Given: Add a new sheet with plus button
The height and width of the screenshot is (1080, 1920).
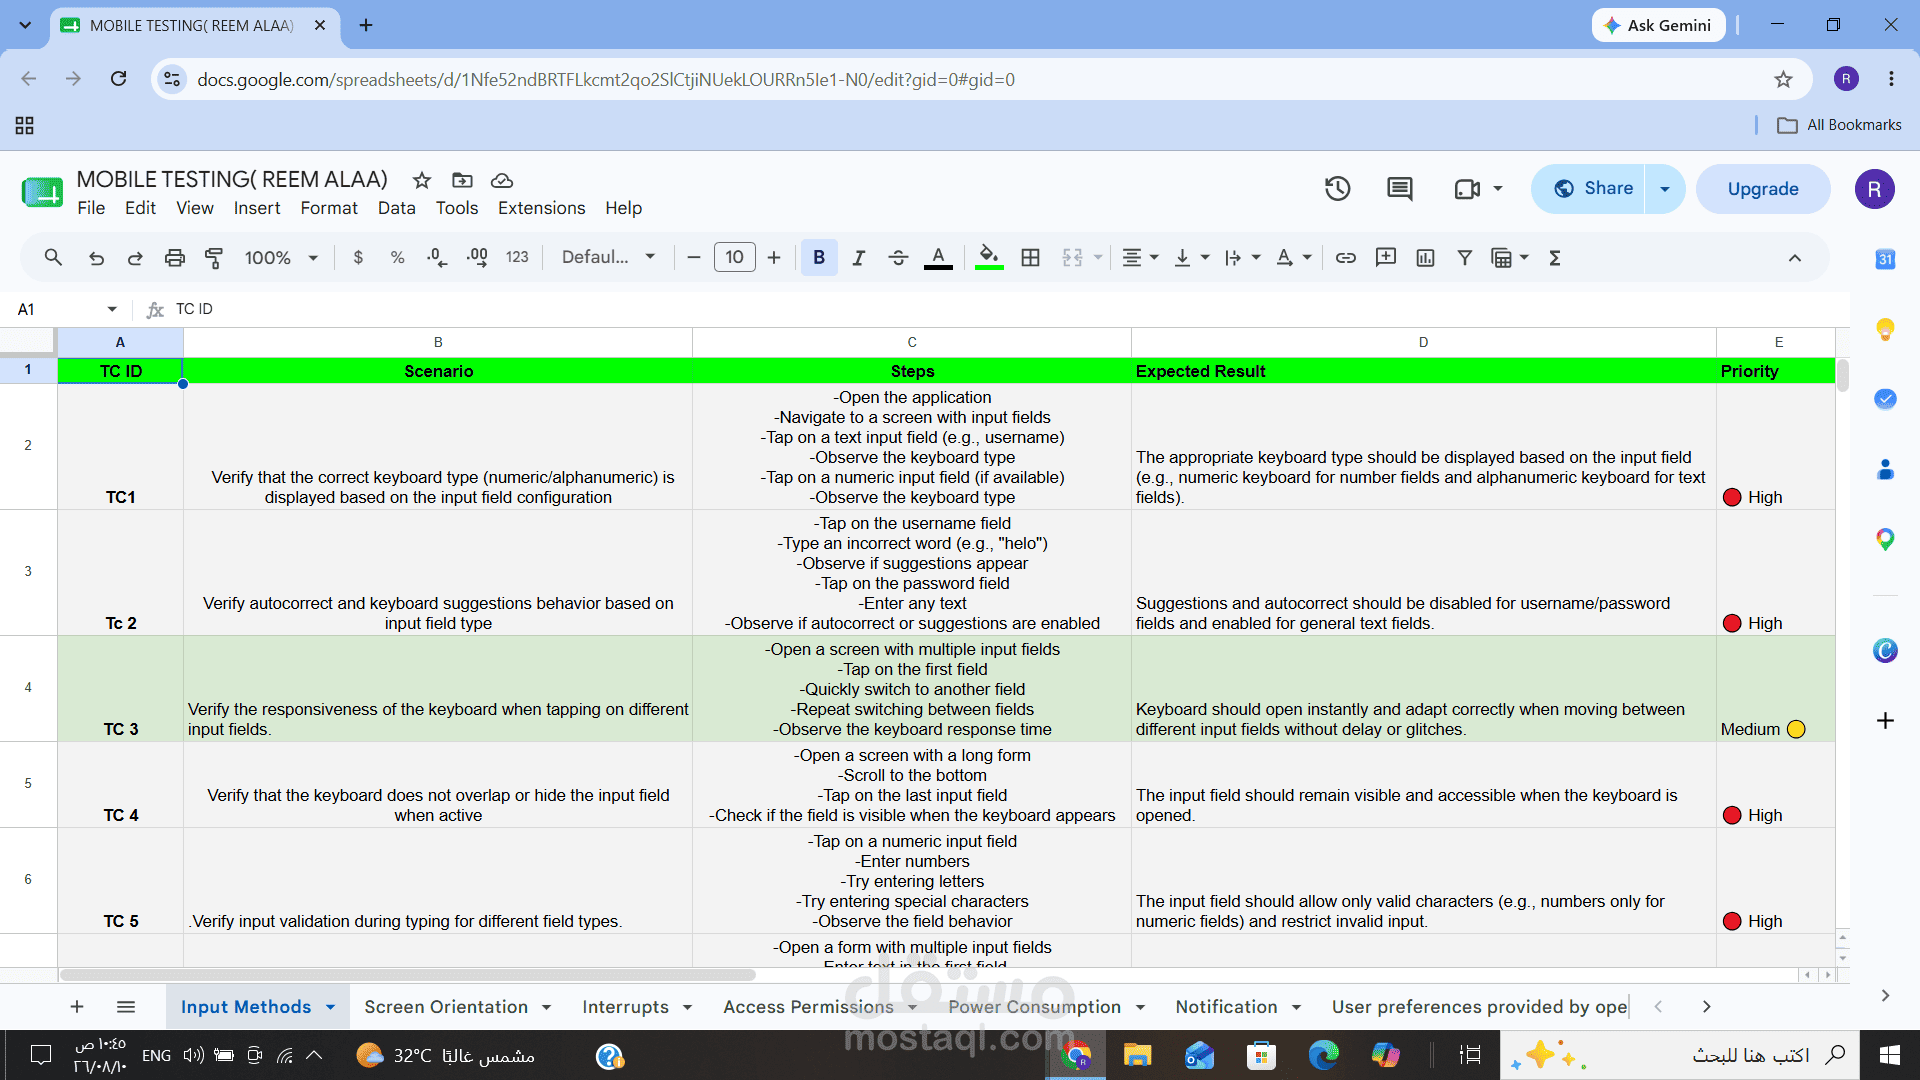Looking at the screenshot, I should coord(77,1007).
